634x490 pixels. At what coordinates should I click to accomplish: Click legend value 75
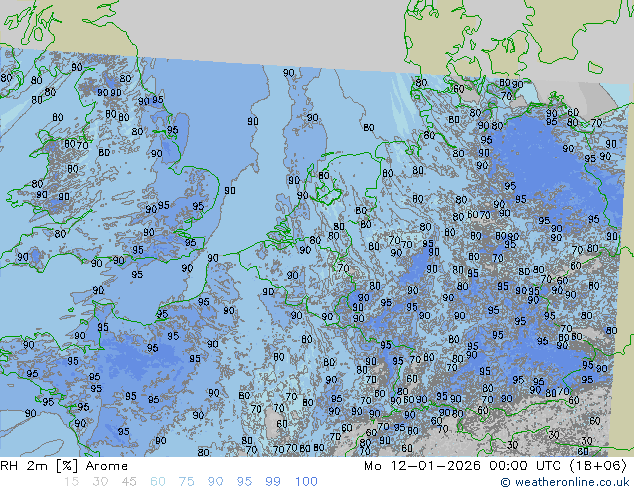coord(186,482)
